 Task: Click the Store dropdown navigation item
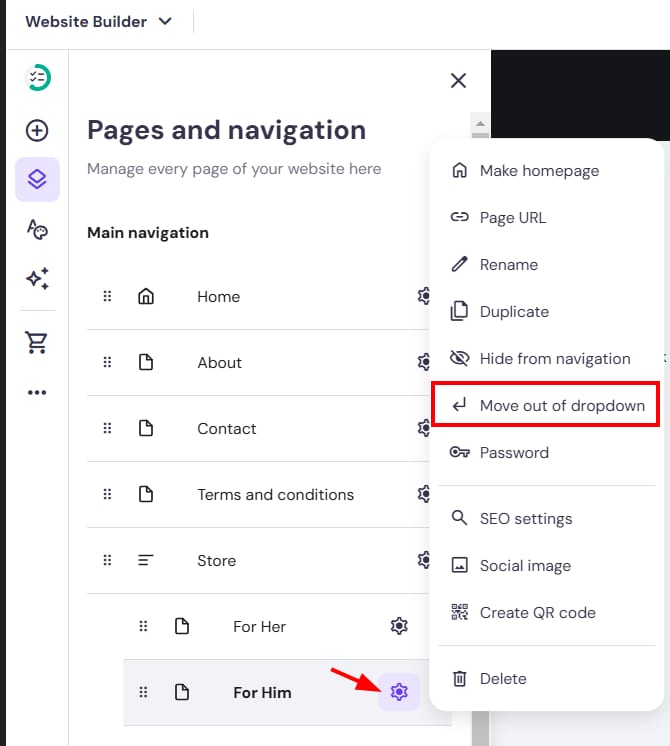coord(217,560)
